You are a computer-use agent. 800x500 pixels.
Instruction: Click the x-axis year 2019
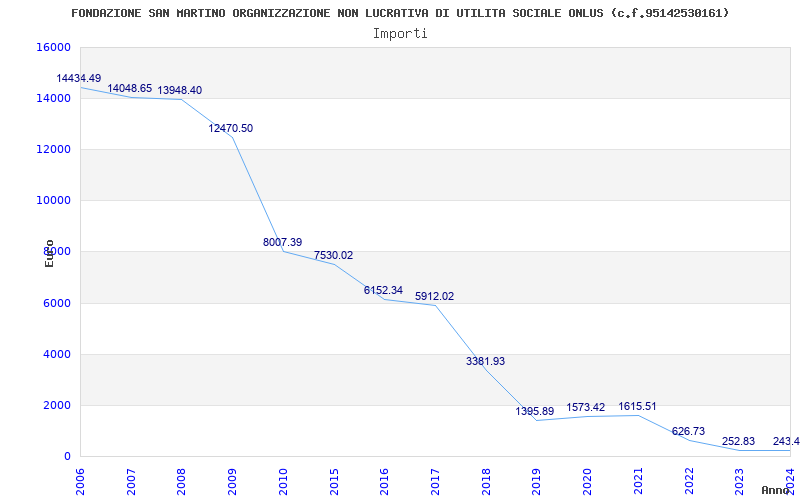[x=537, y=482]
